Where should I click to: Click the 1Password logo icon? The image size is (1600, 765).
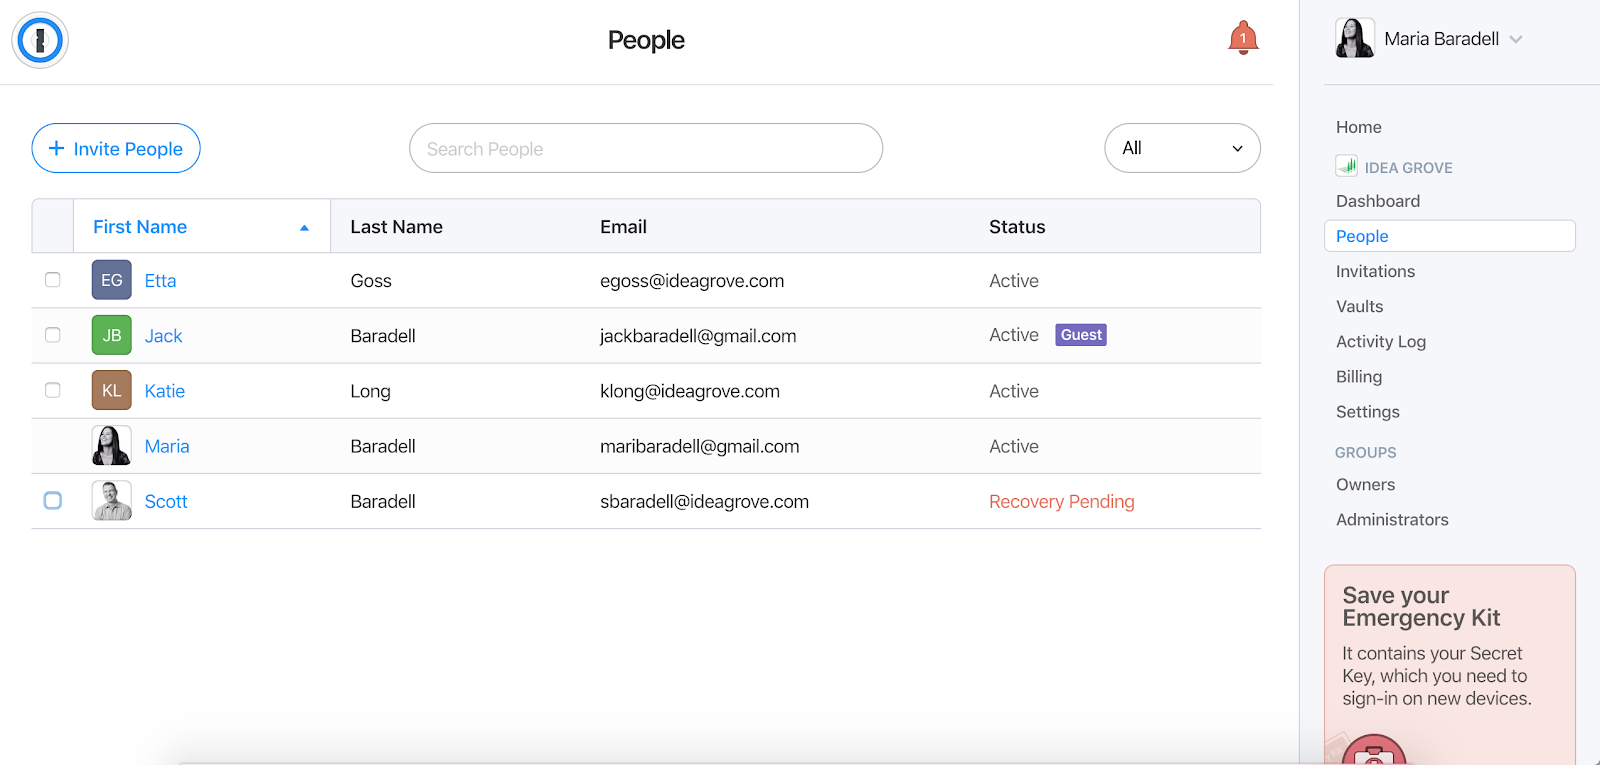pos(40,40)
